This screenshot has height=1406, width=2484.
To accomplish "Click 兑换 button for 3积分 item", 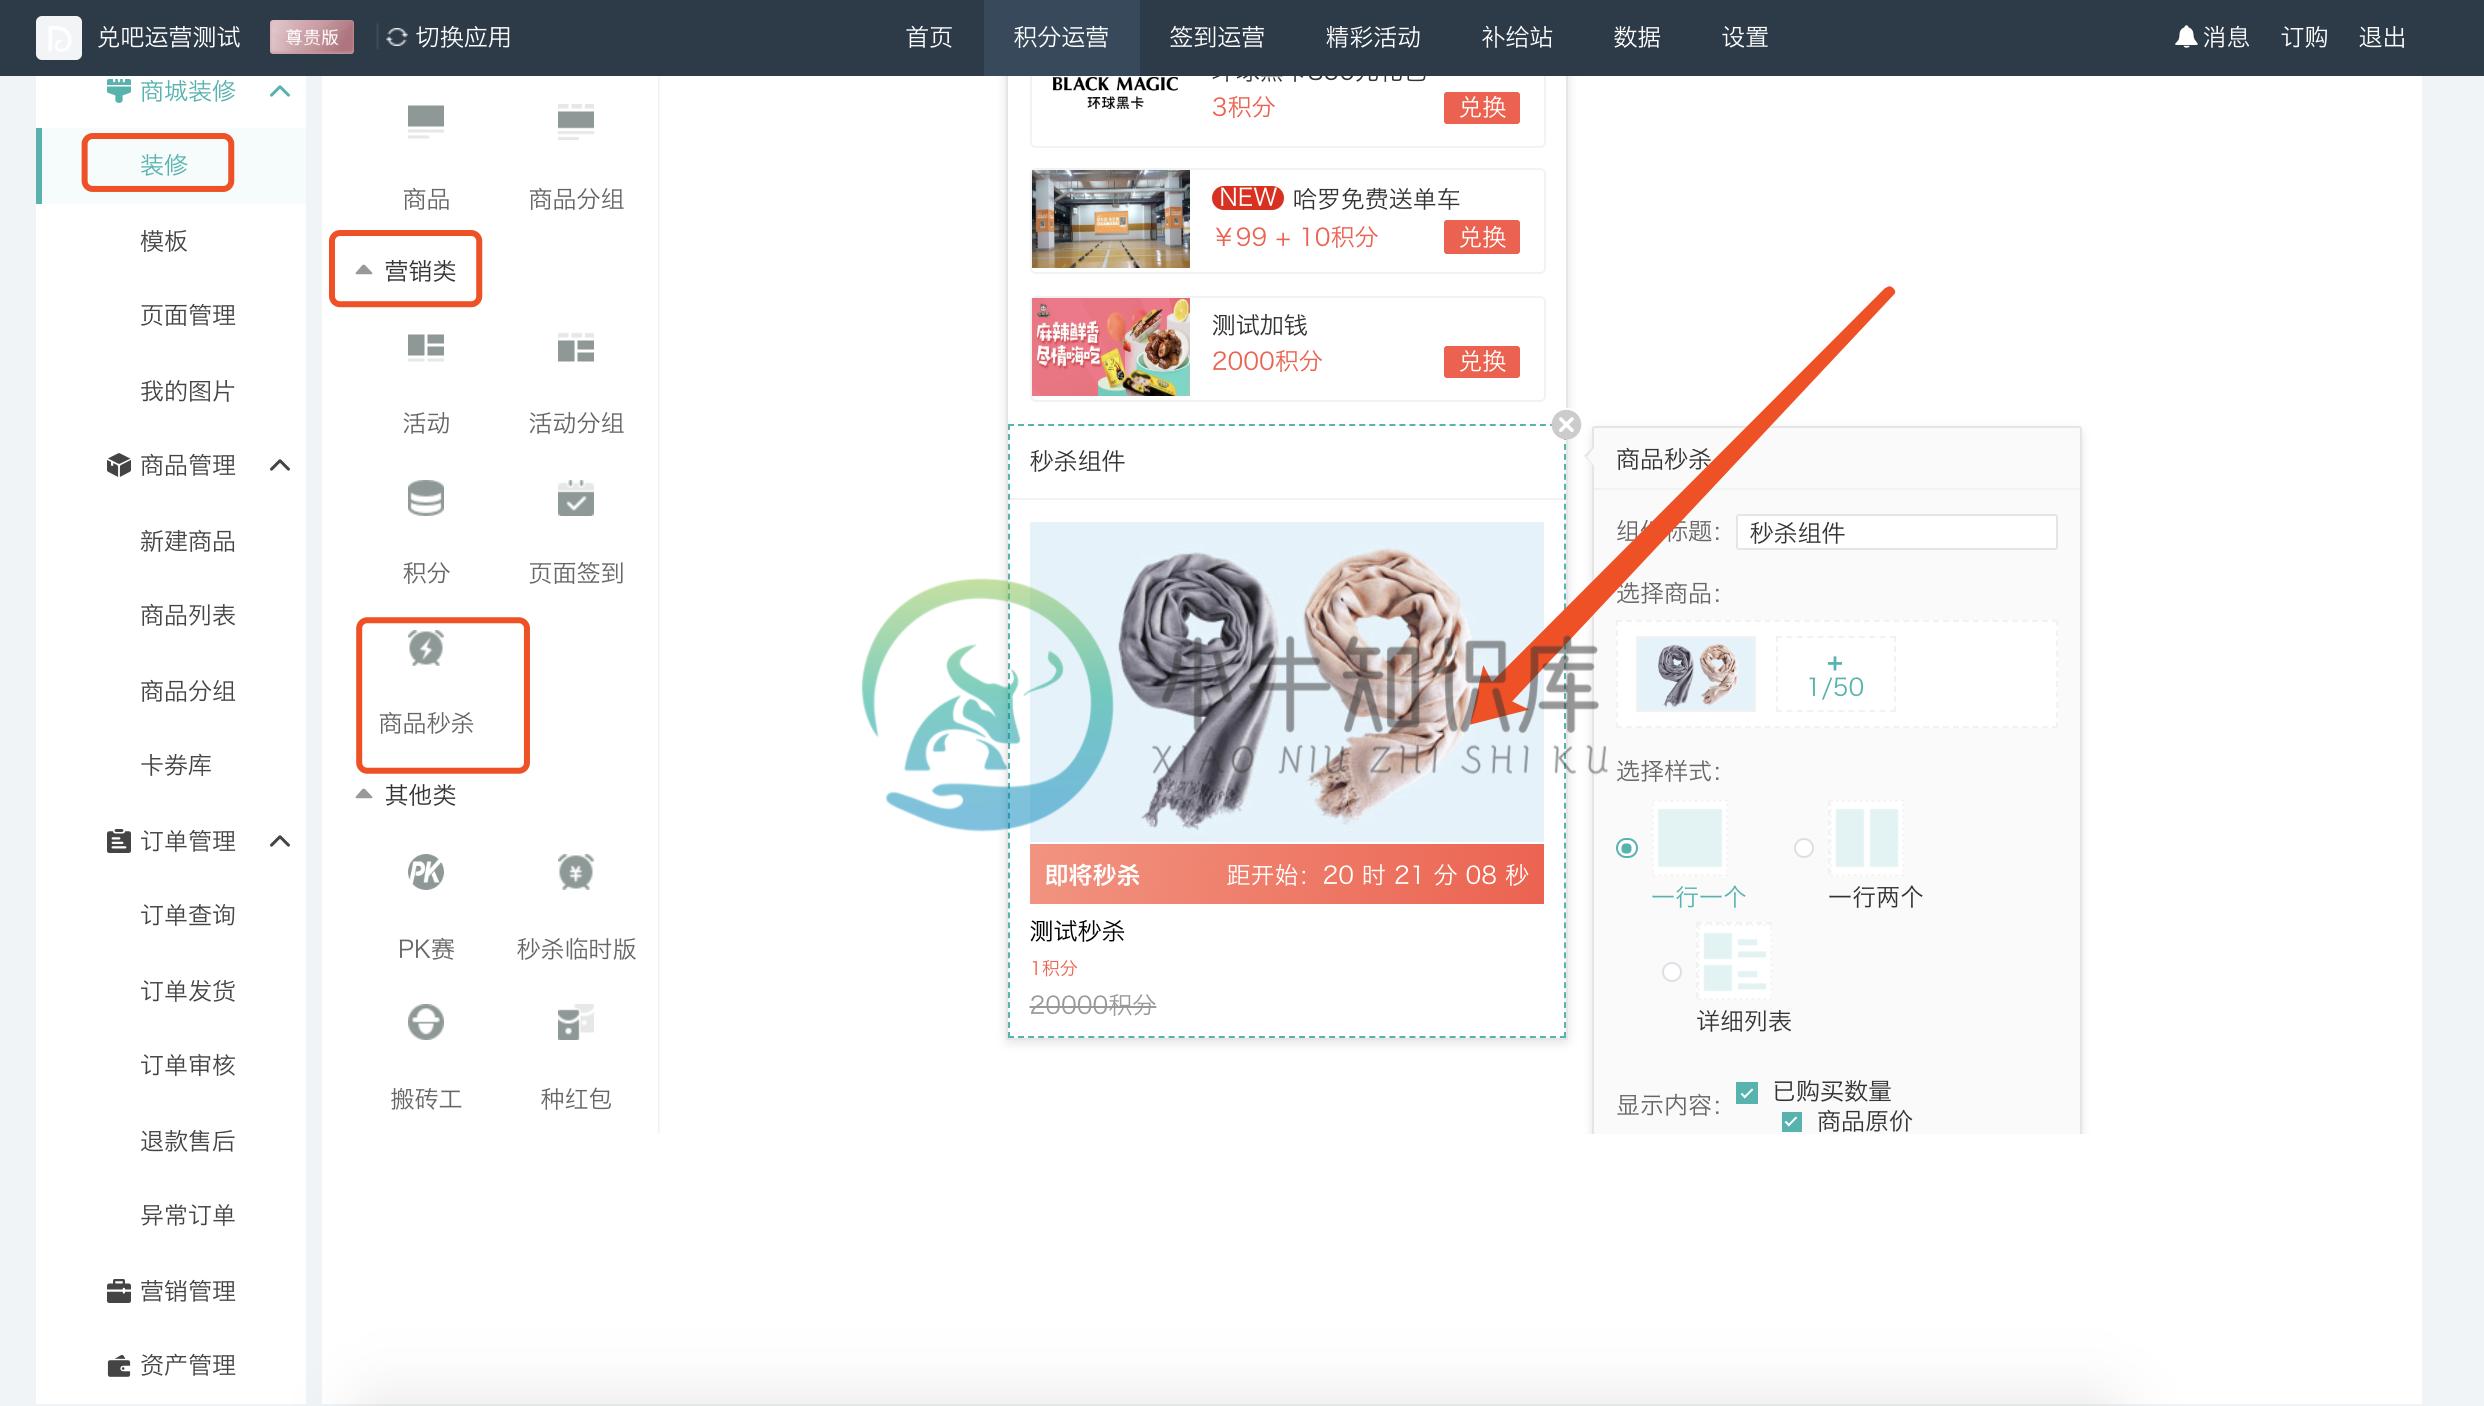I will tap(1482, 107).
